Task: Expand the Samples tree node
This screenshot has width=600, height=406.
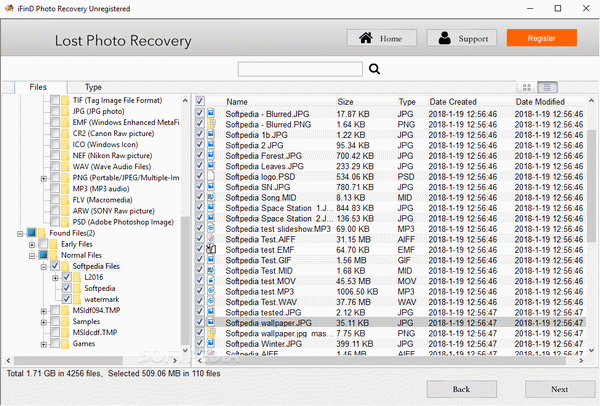Action: click(44, 322)
